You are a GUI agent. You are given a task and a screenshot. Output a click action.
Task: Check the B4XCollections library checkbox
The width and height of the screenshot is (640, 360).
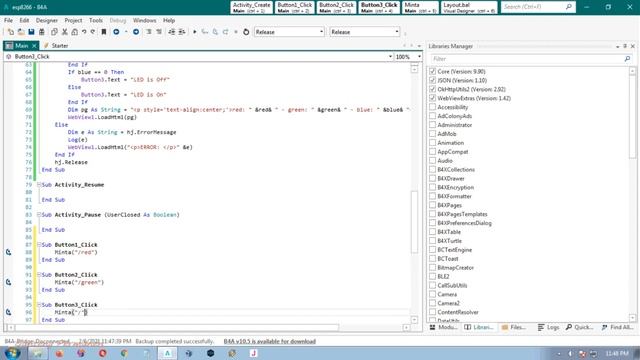[432, 169]
